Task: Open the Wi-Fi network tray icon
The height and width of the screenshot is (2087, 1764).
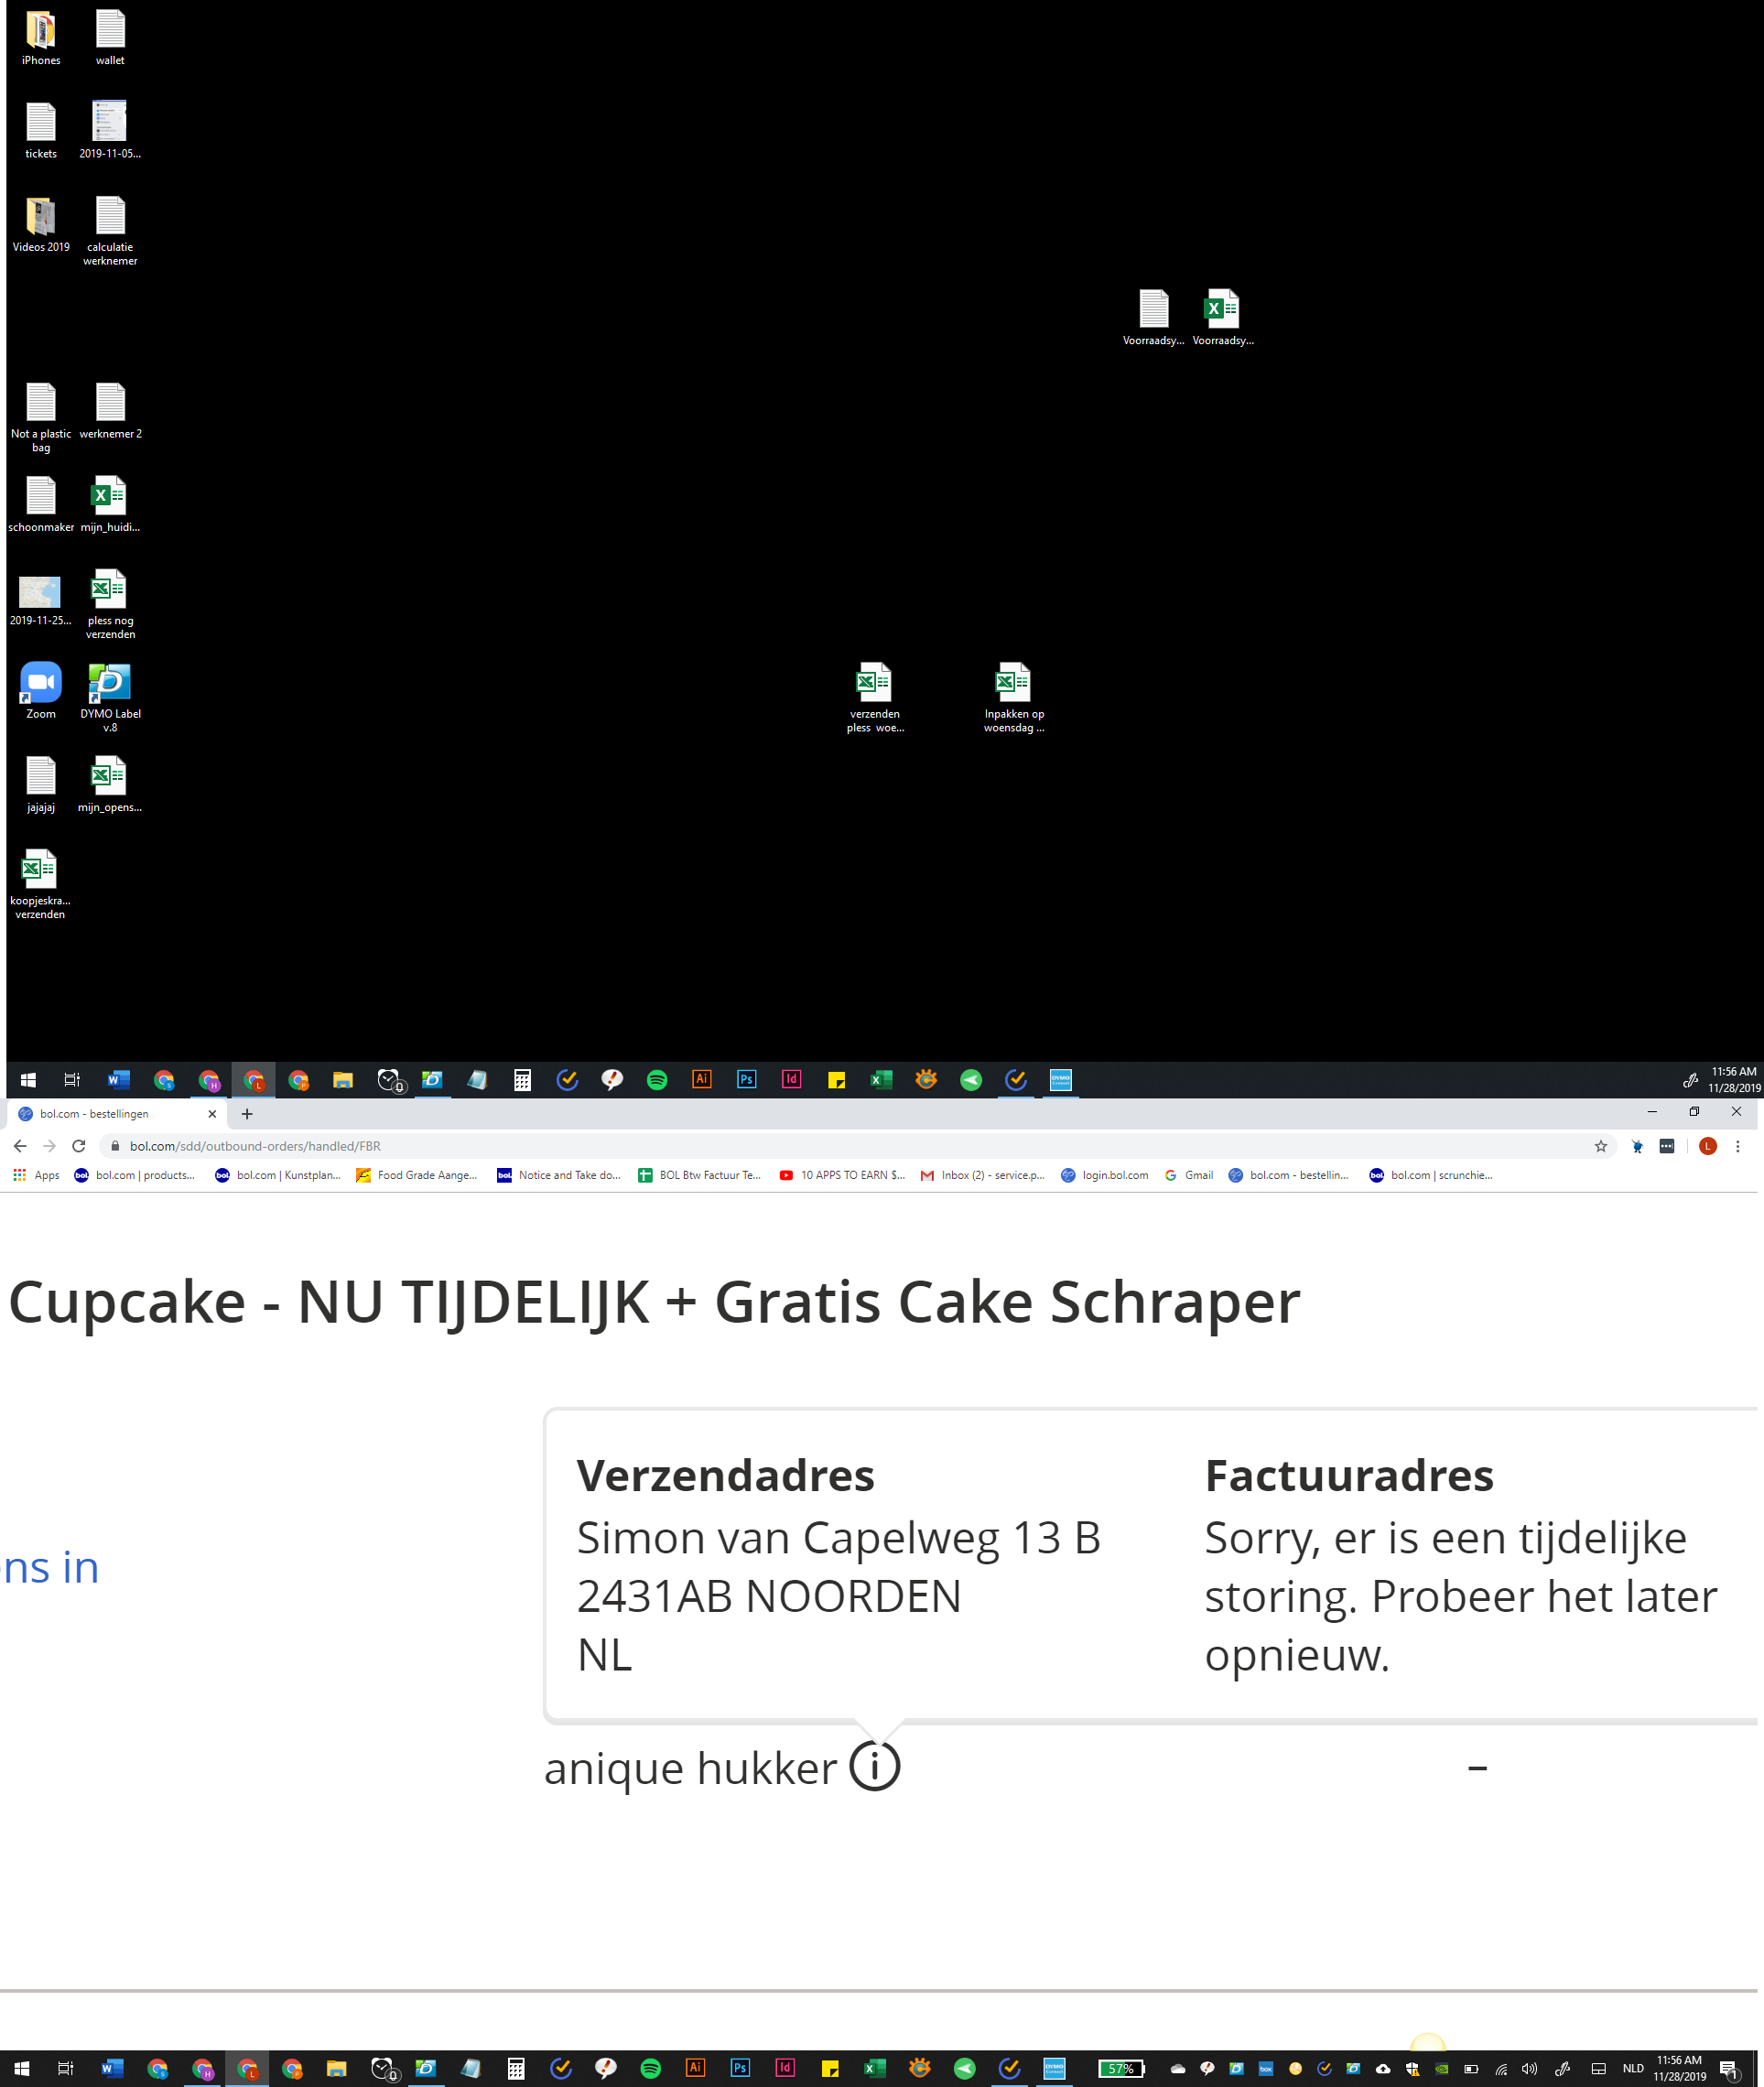Action: pos(1500,2069)
